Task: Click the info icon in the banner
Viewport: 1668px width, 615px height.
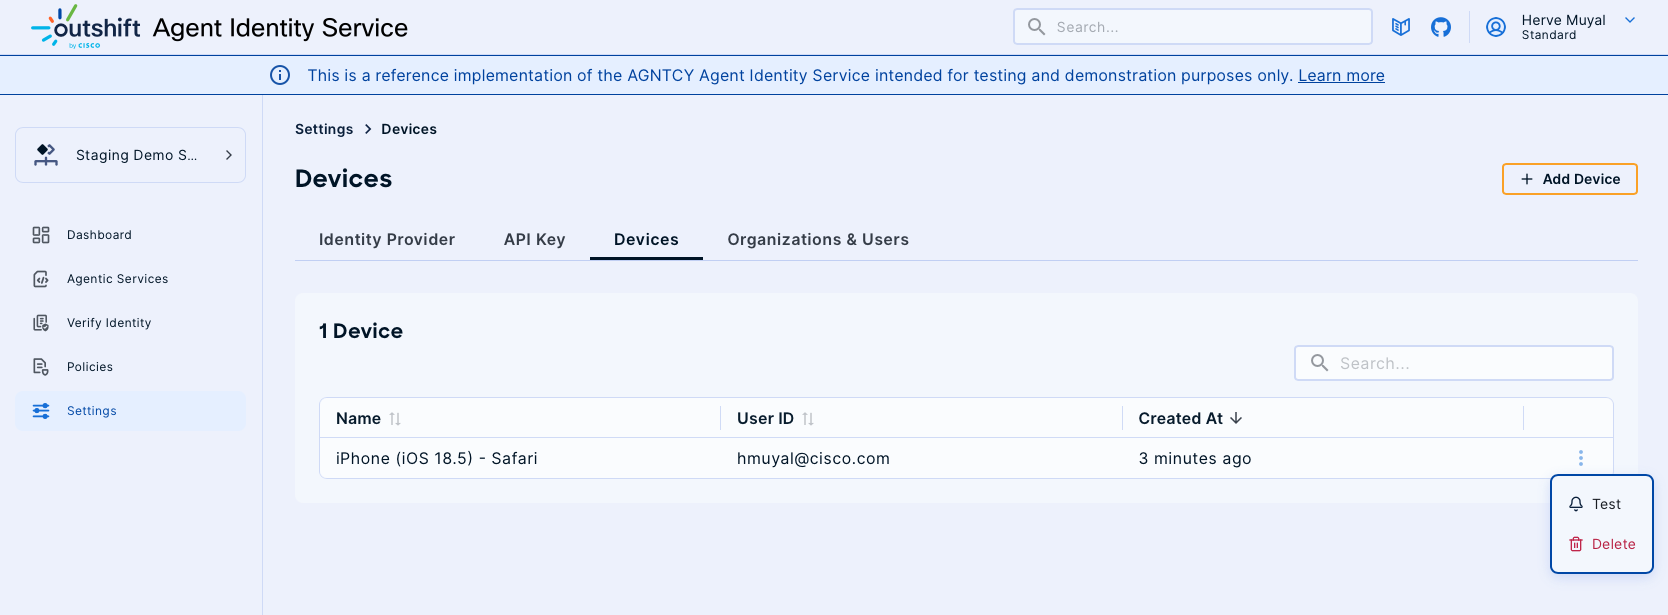Action: point(280,75)
